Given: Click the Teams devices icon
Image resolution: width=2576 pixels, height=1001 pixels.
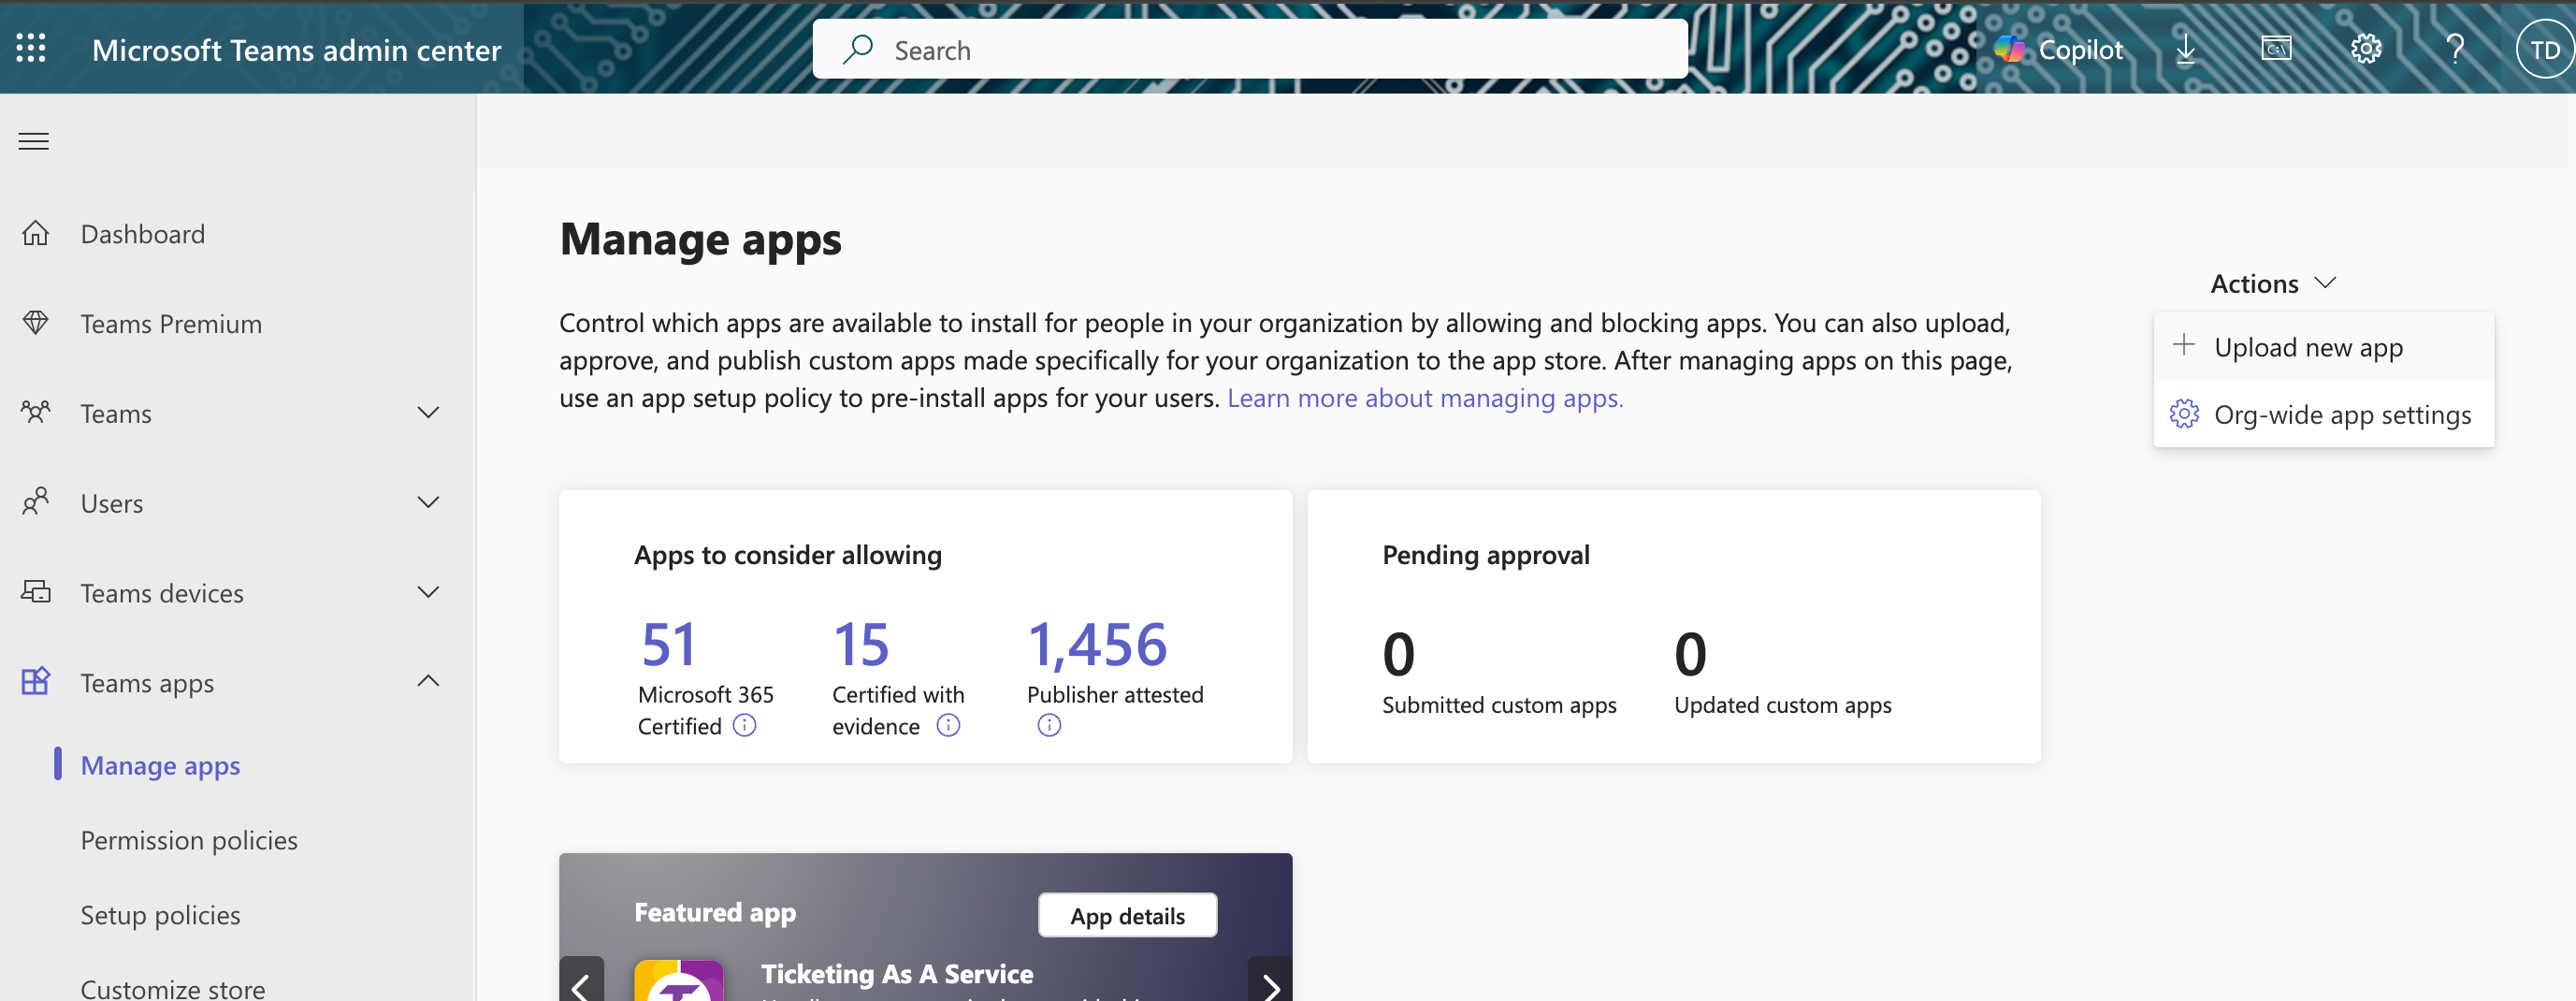Looking at the screenshot, I should point(36,591).
